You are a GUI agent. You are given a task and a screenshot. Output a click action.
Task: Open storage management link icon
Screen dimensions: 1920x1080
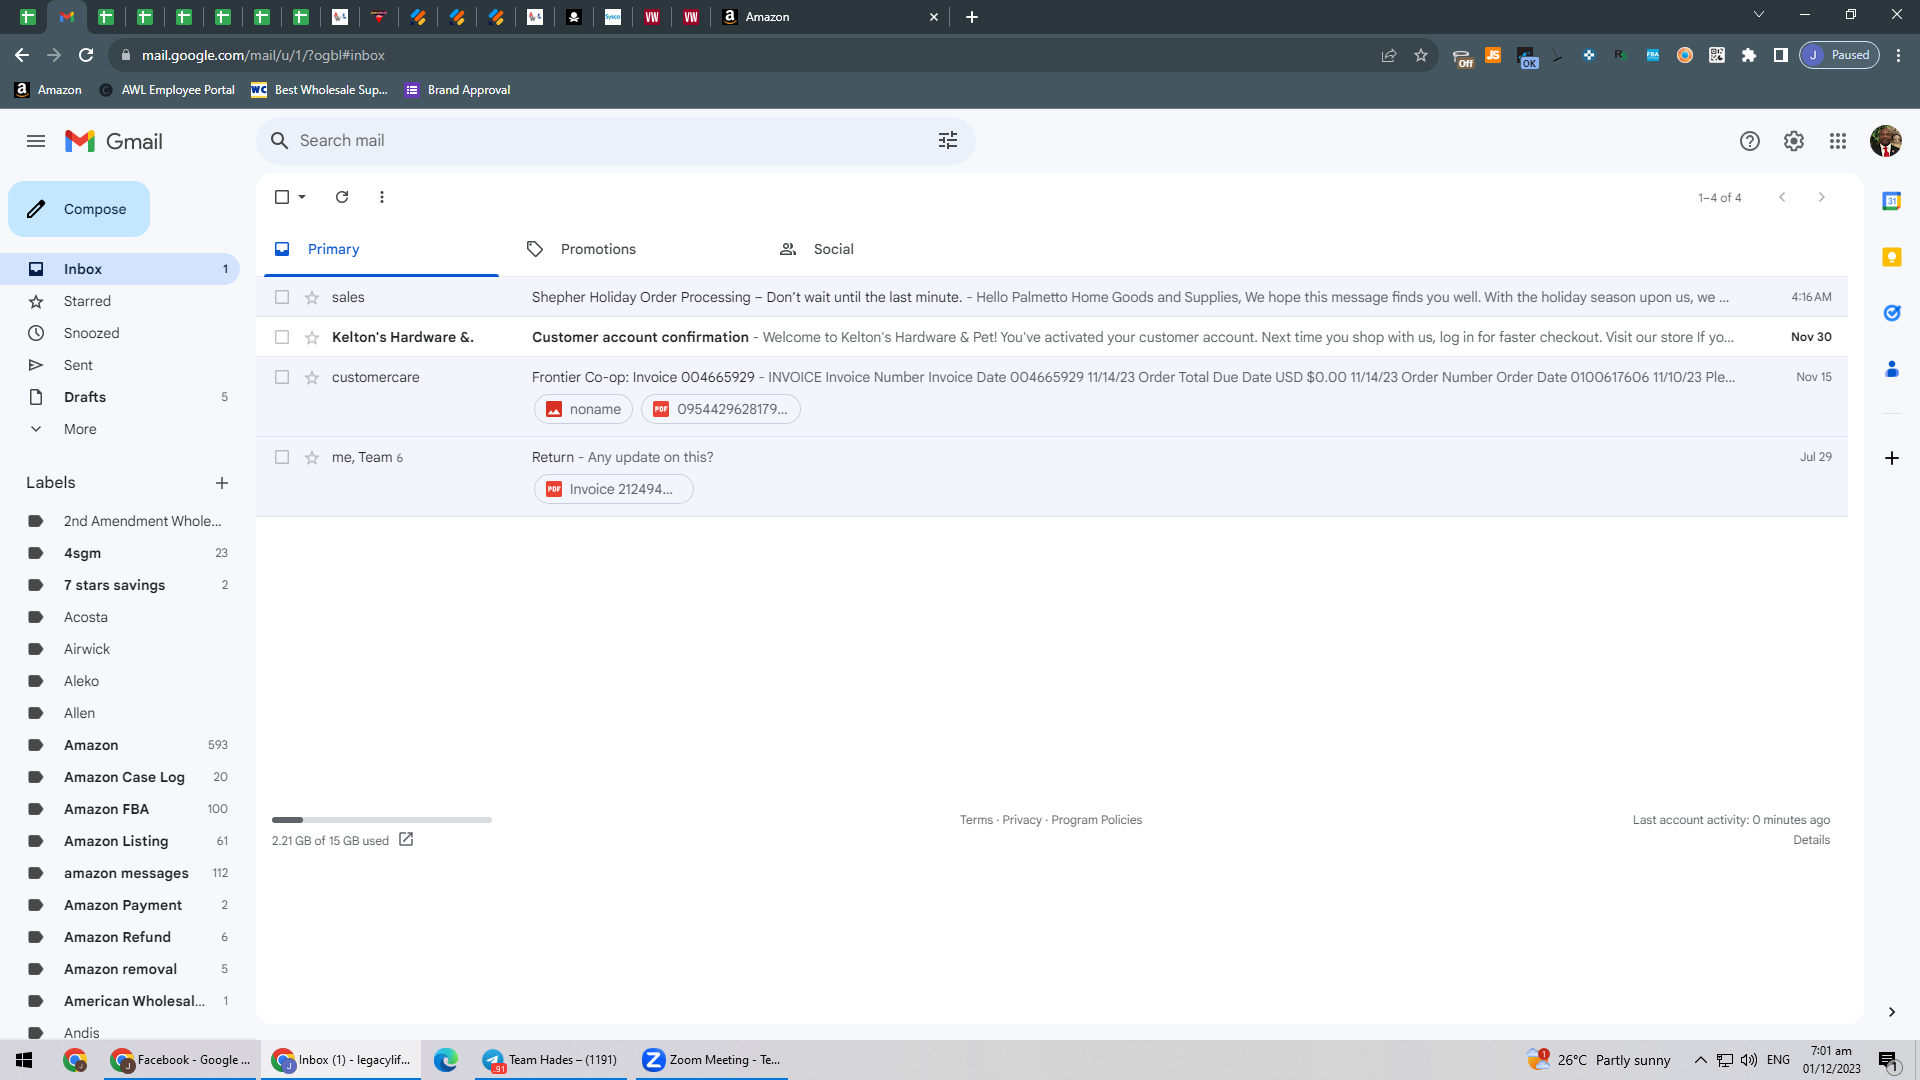pos(406,839)
